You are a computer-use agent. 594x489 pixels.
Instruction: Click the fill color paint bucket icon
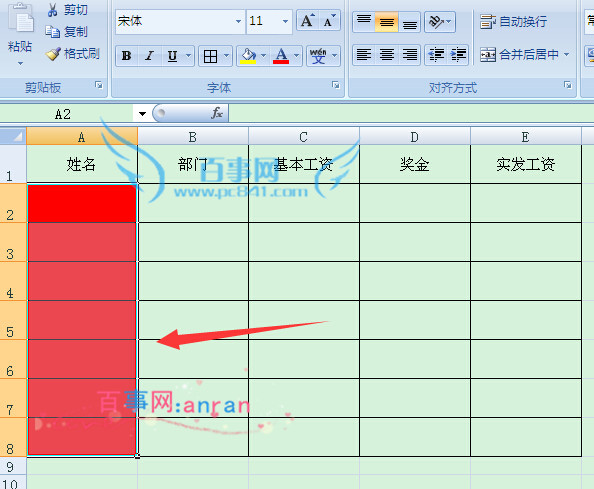click(249, 56)
